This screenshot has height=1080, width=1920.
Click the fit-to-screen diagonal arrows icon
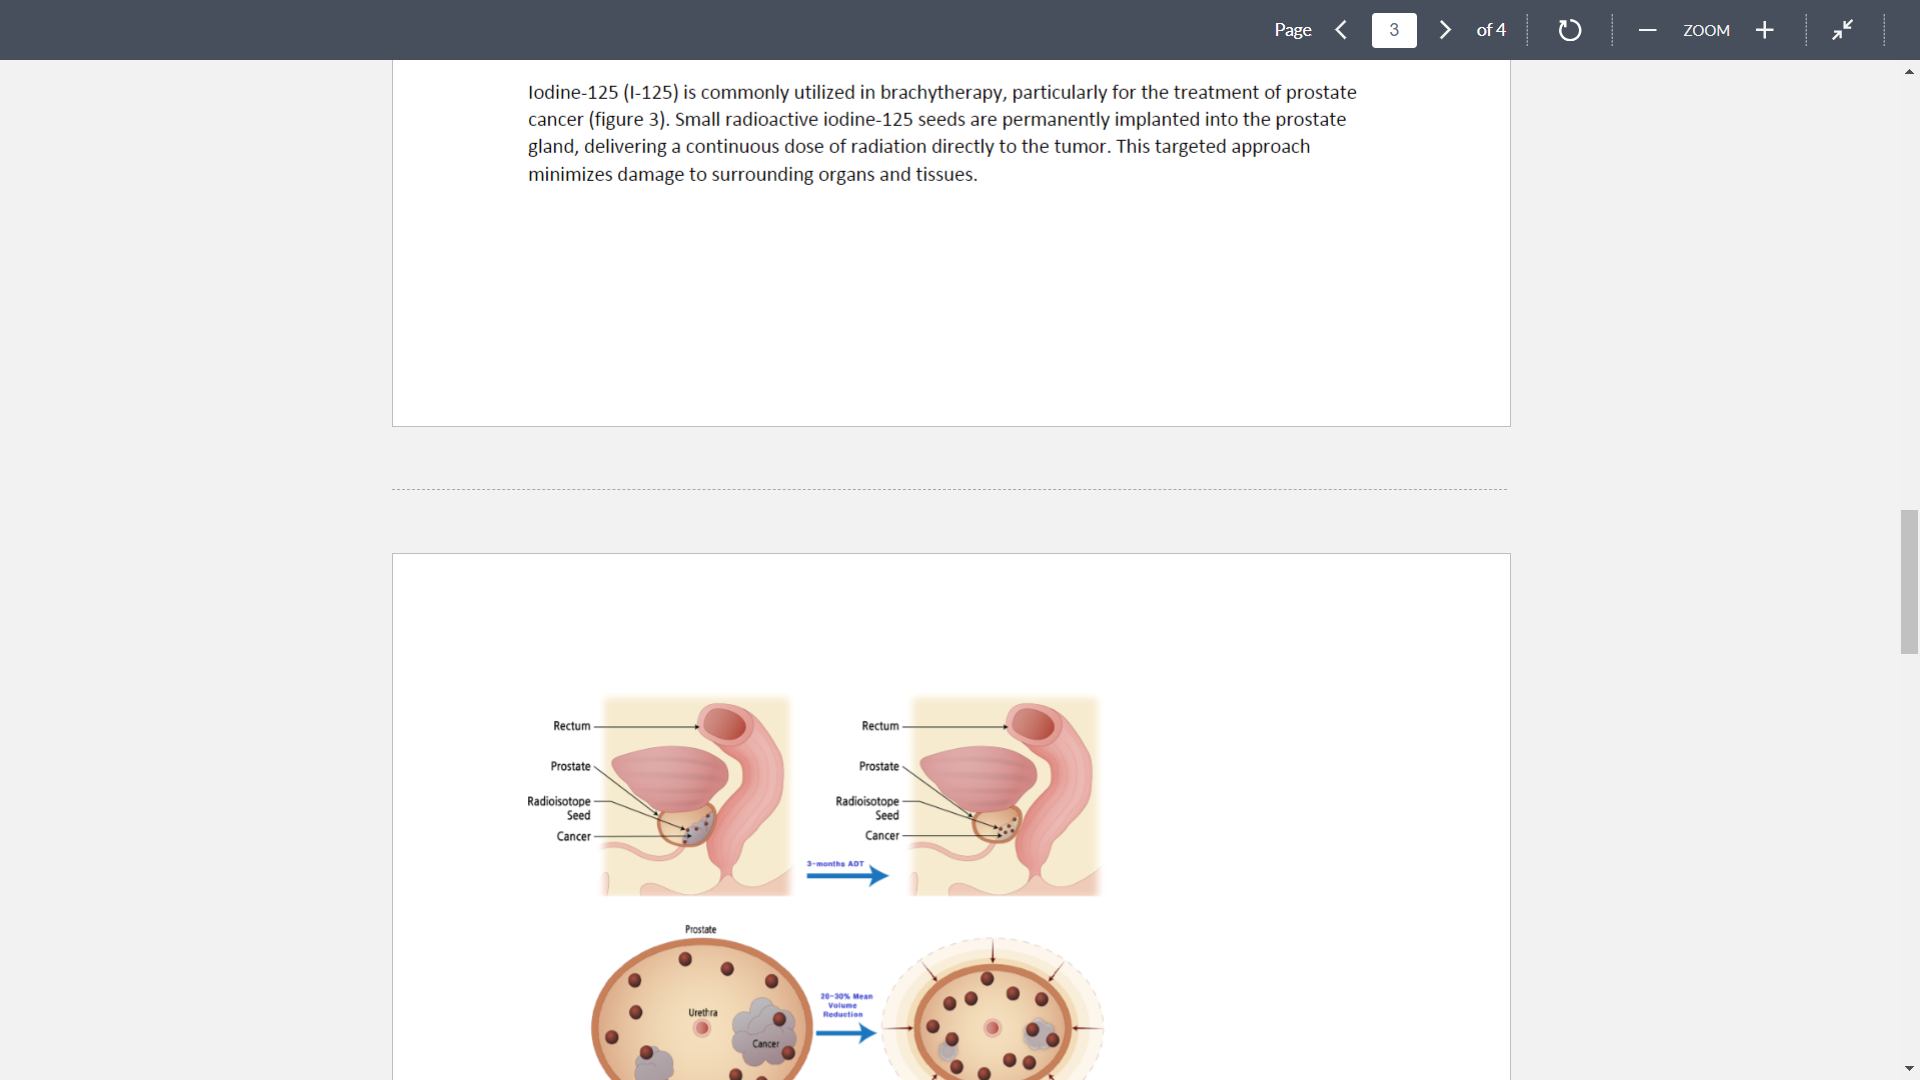(1843, 30)
